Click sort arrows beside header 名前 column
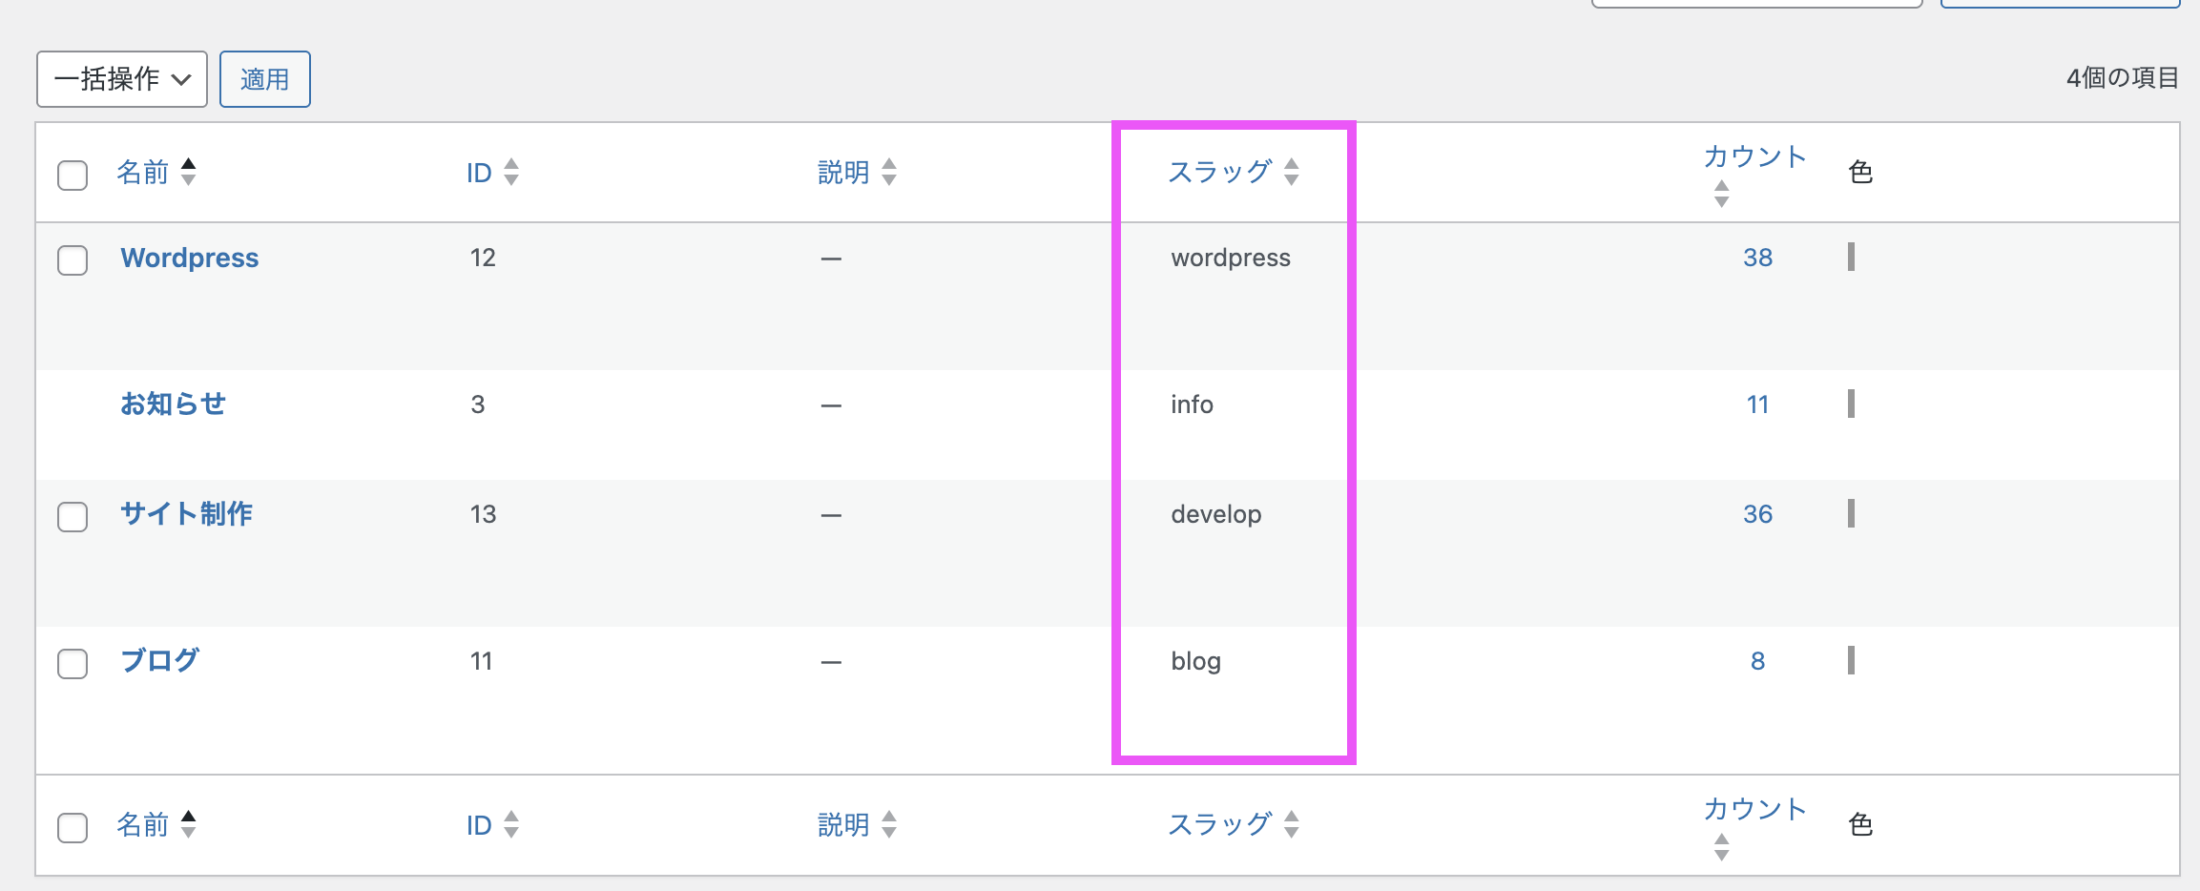Screen dimensions: 2200x891 pyautogui.click(x=188, y=172)
